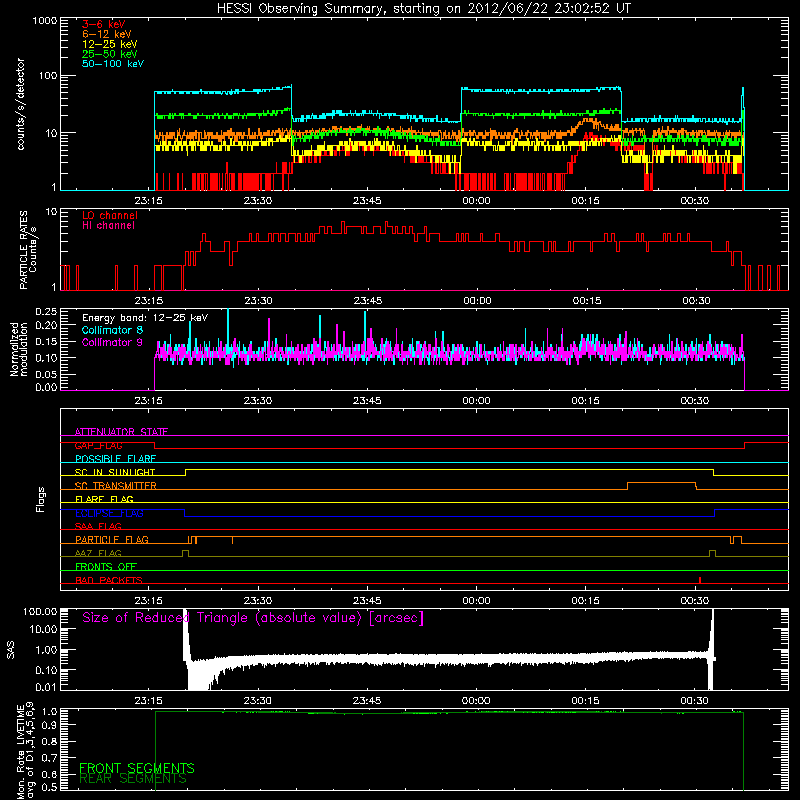Select the FLARE_FLAG label
Screen dimensions: 800x800
104,499
